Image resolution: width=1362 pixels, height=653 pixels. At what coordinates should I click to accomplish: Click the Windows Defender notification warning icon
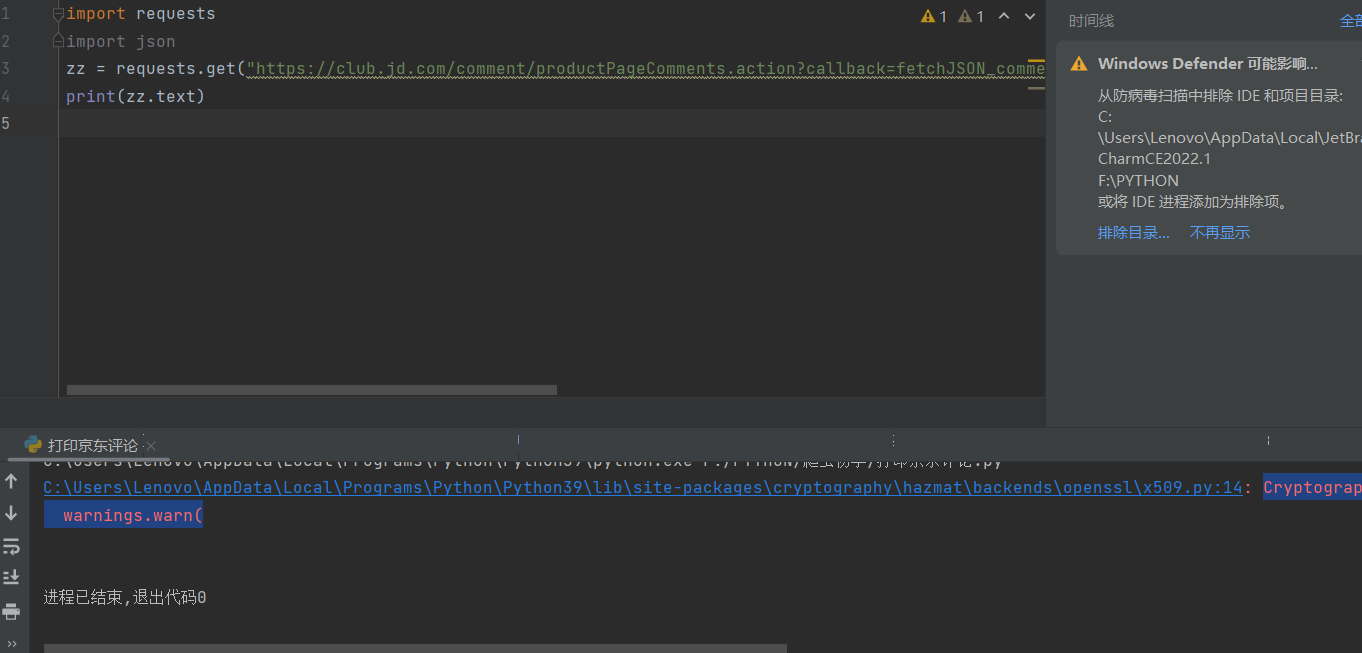[1078, 64]
